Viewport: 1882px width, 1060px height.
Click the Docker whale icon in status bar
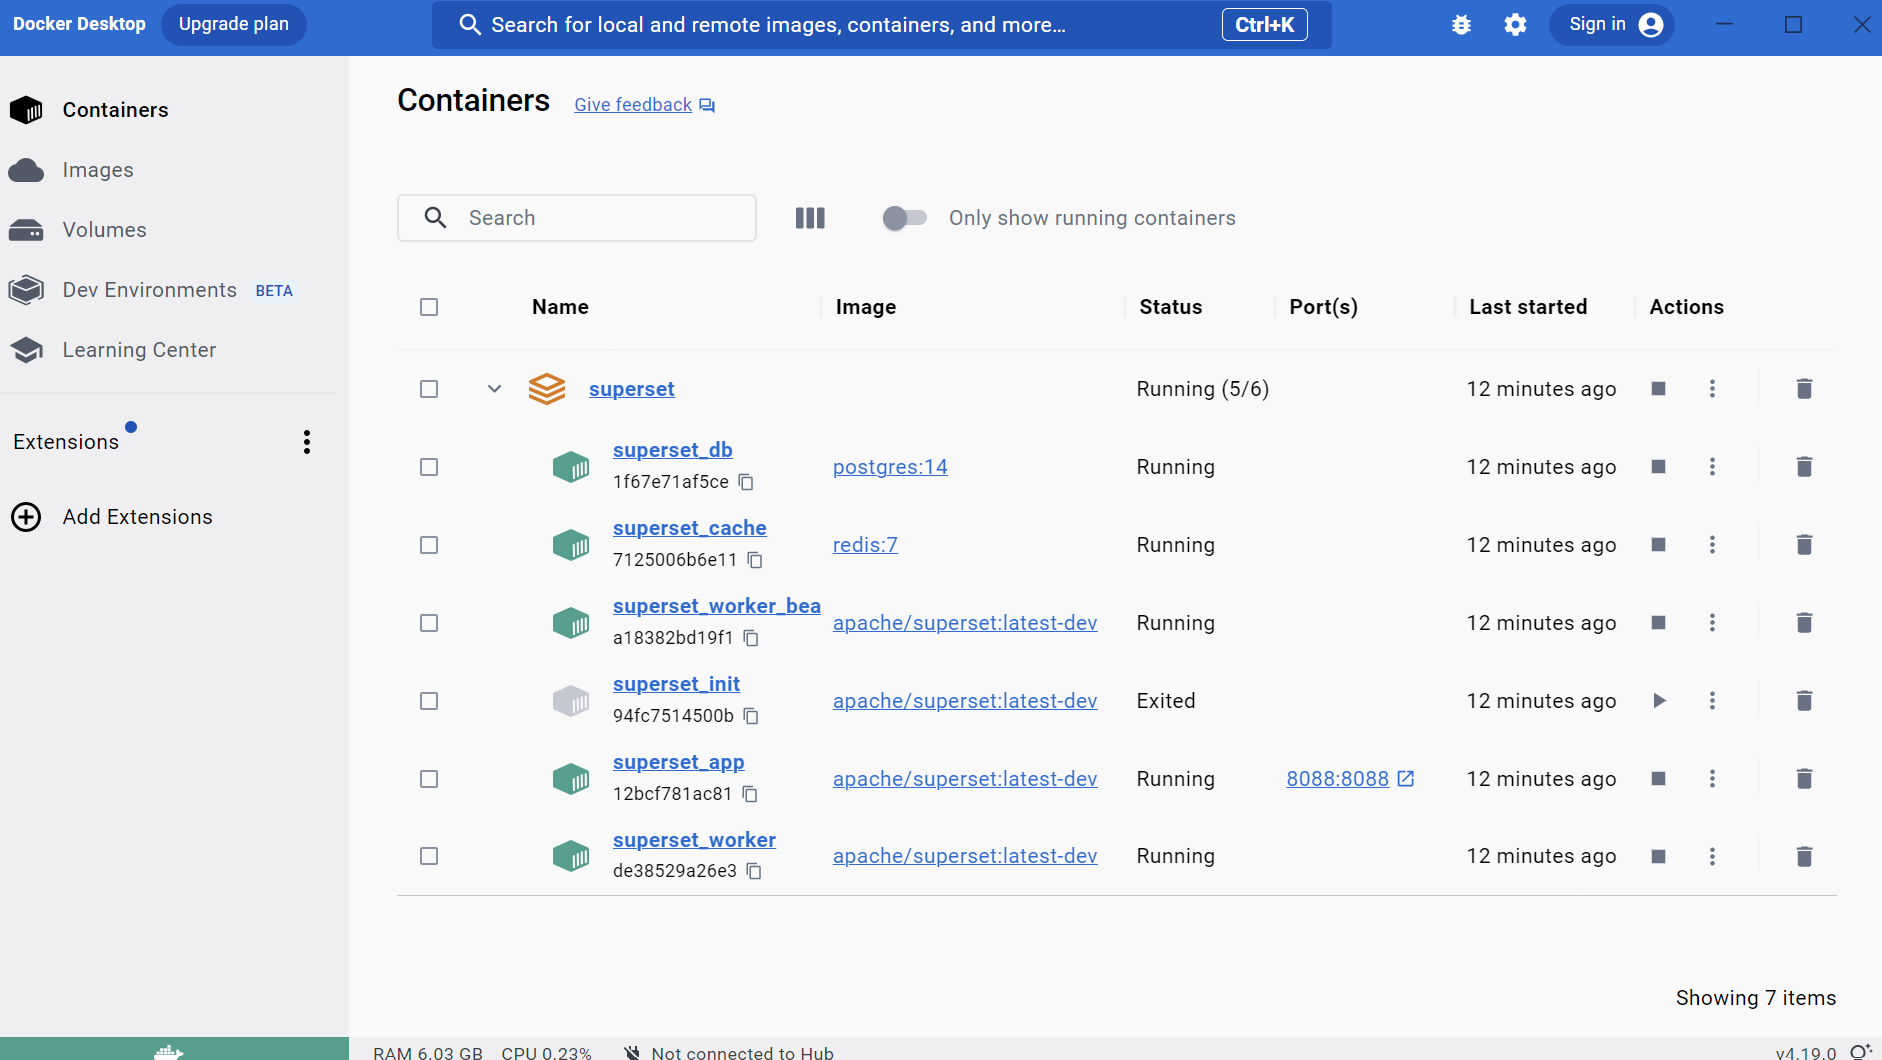(x=169, y=1051)
